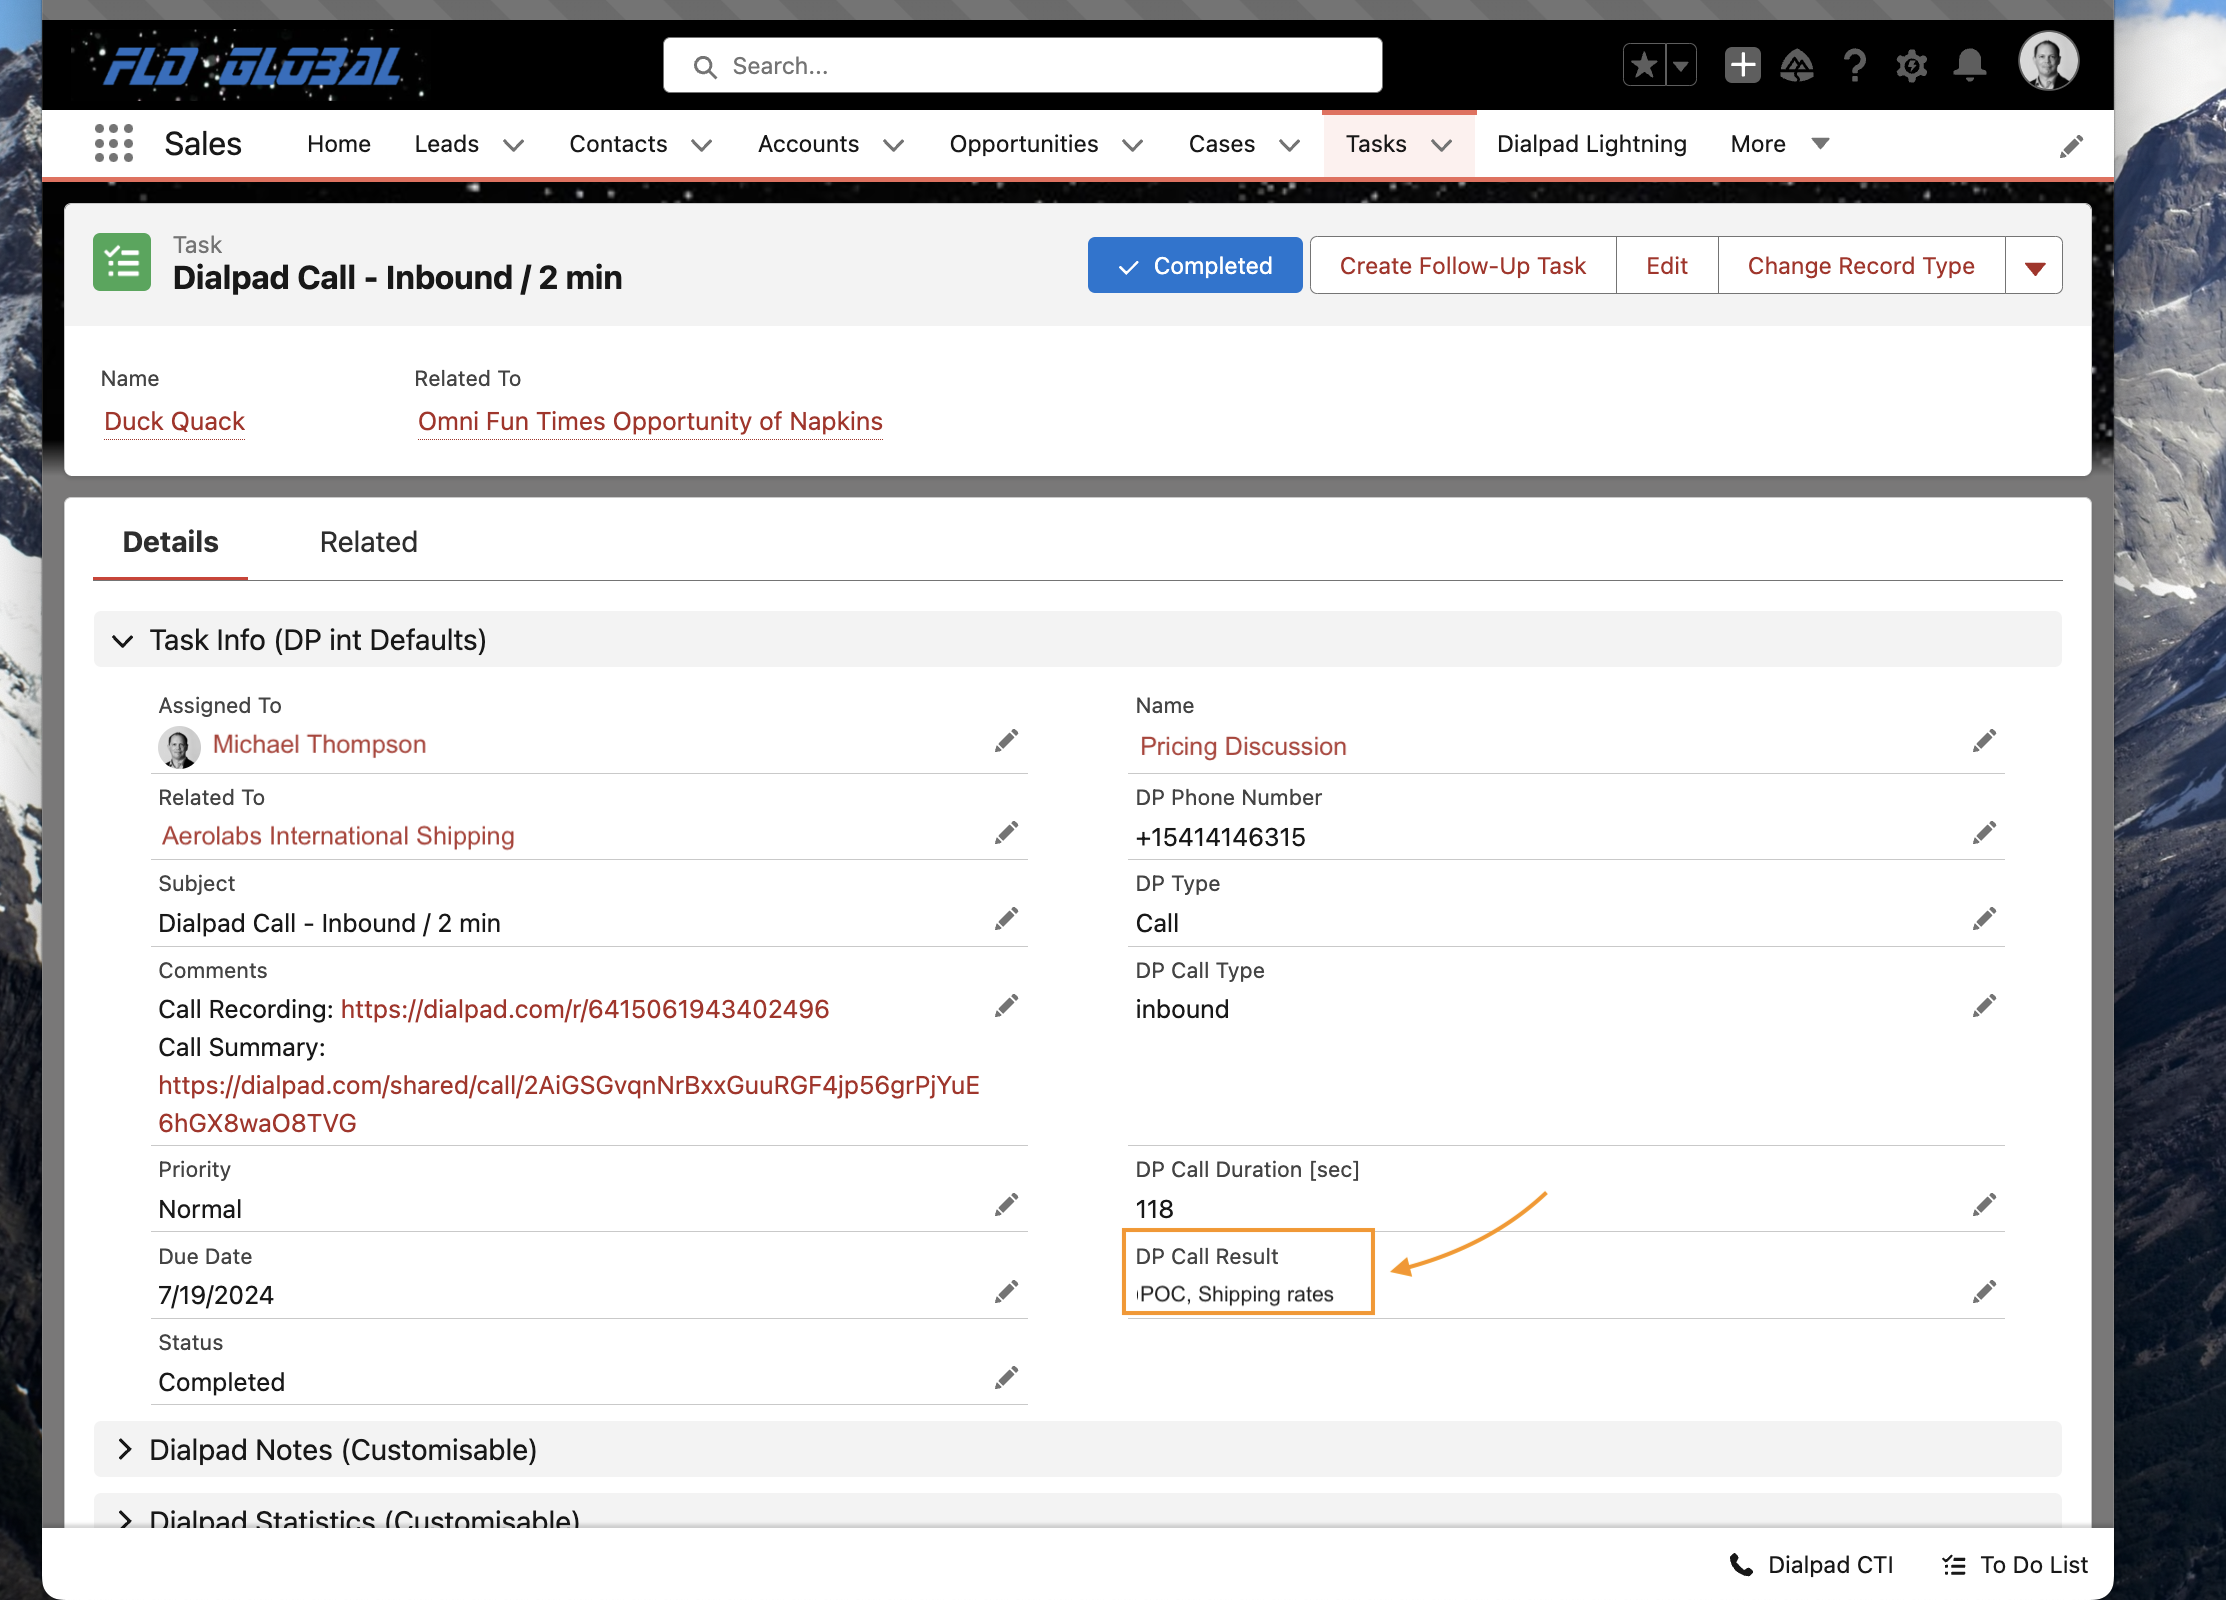Edit the Status field pencil
2226x1600 pixels.
coord(1006,1378)
